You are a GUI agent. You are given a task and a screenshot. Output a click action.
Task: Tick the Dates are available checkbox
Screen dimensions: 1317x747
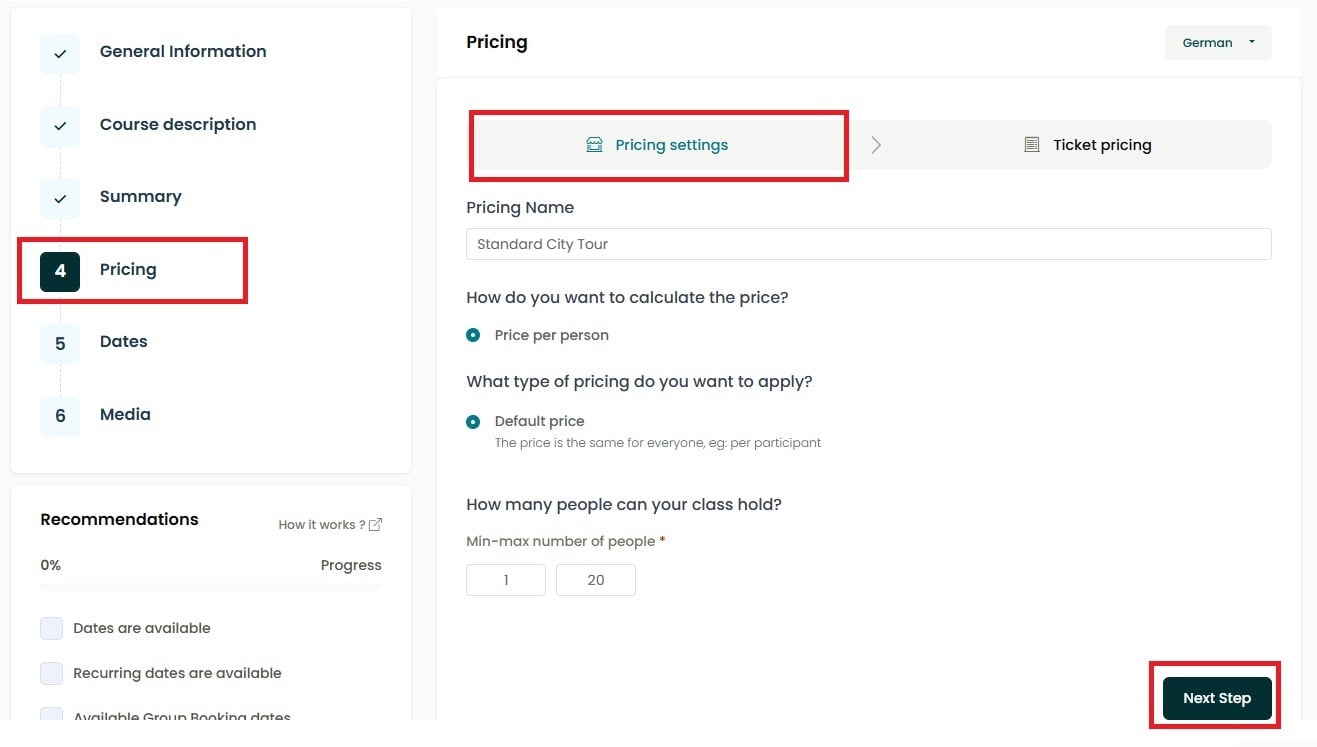coord(51,628)
